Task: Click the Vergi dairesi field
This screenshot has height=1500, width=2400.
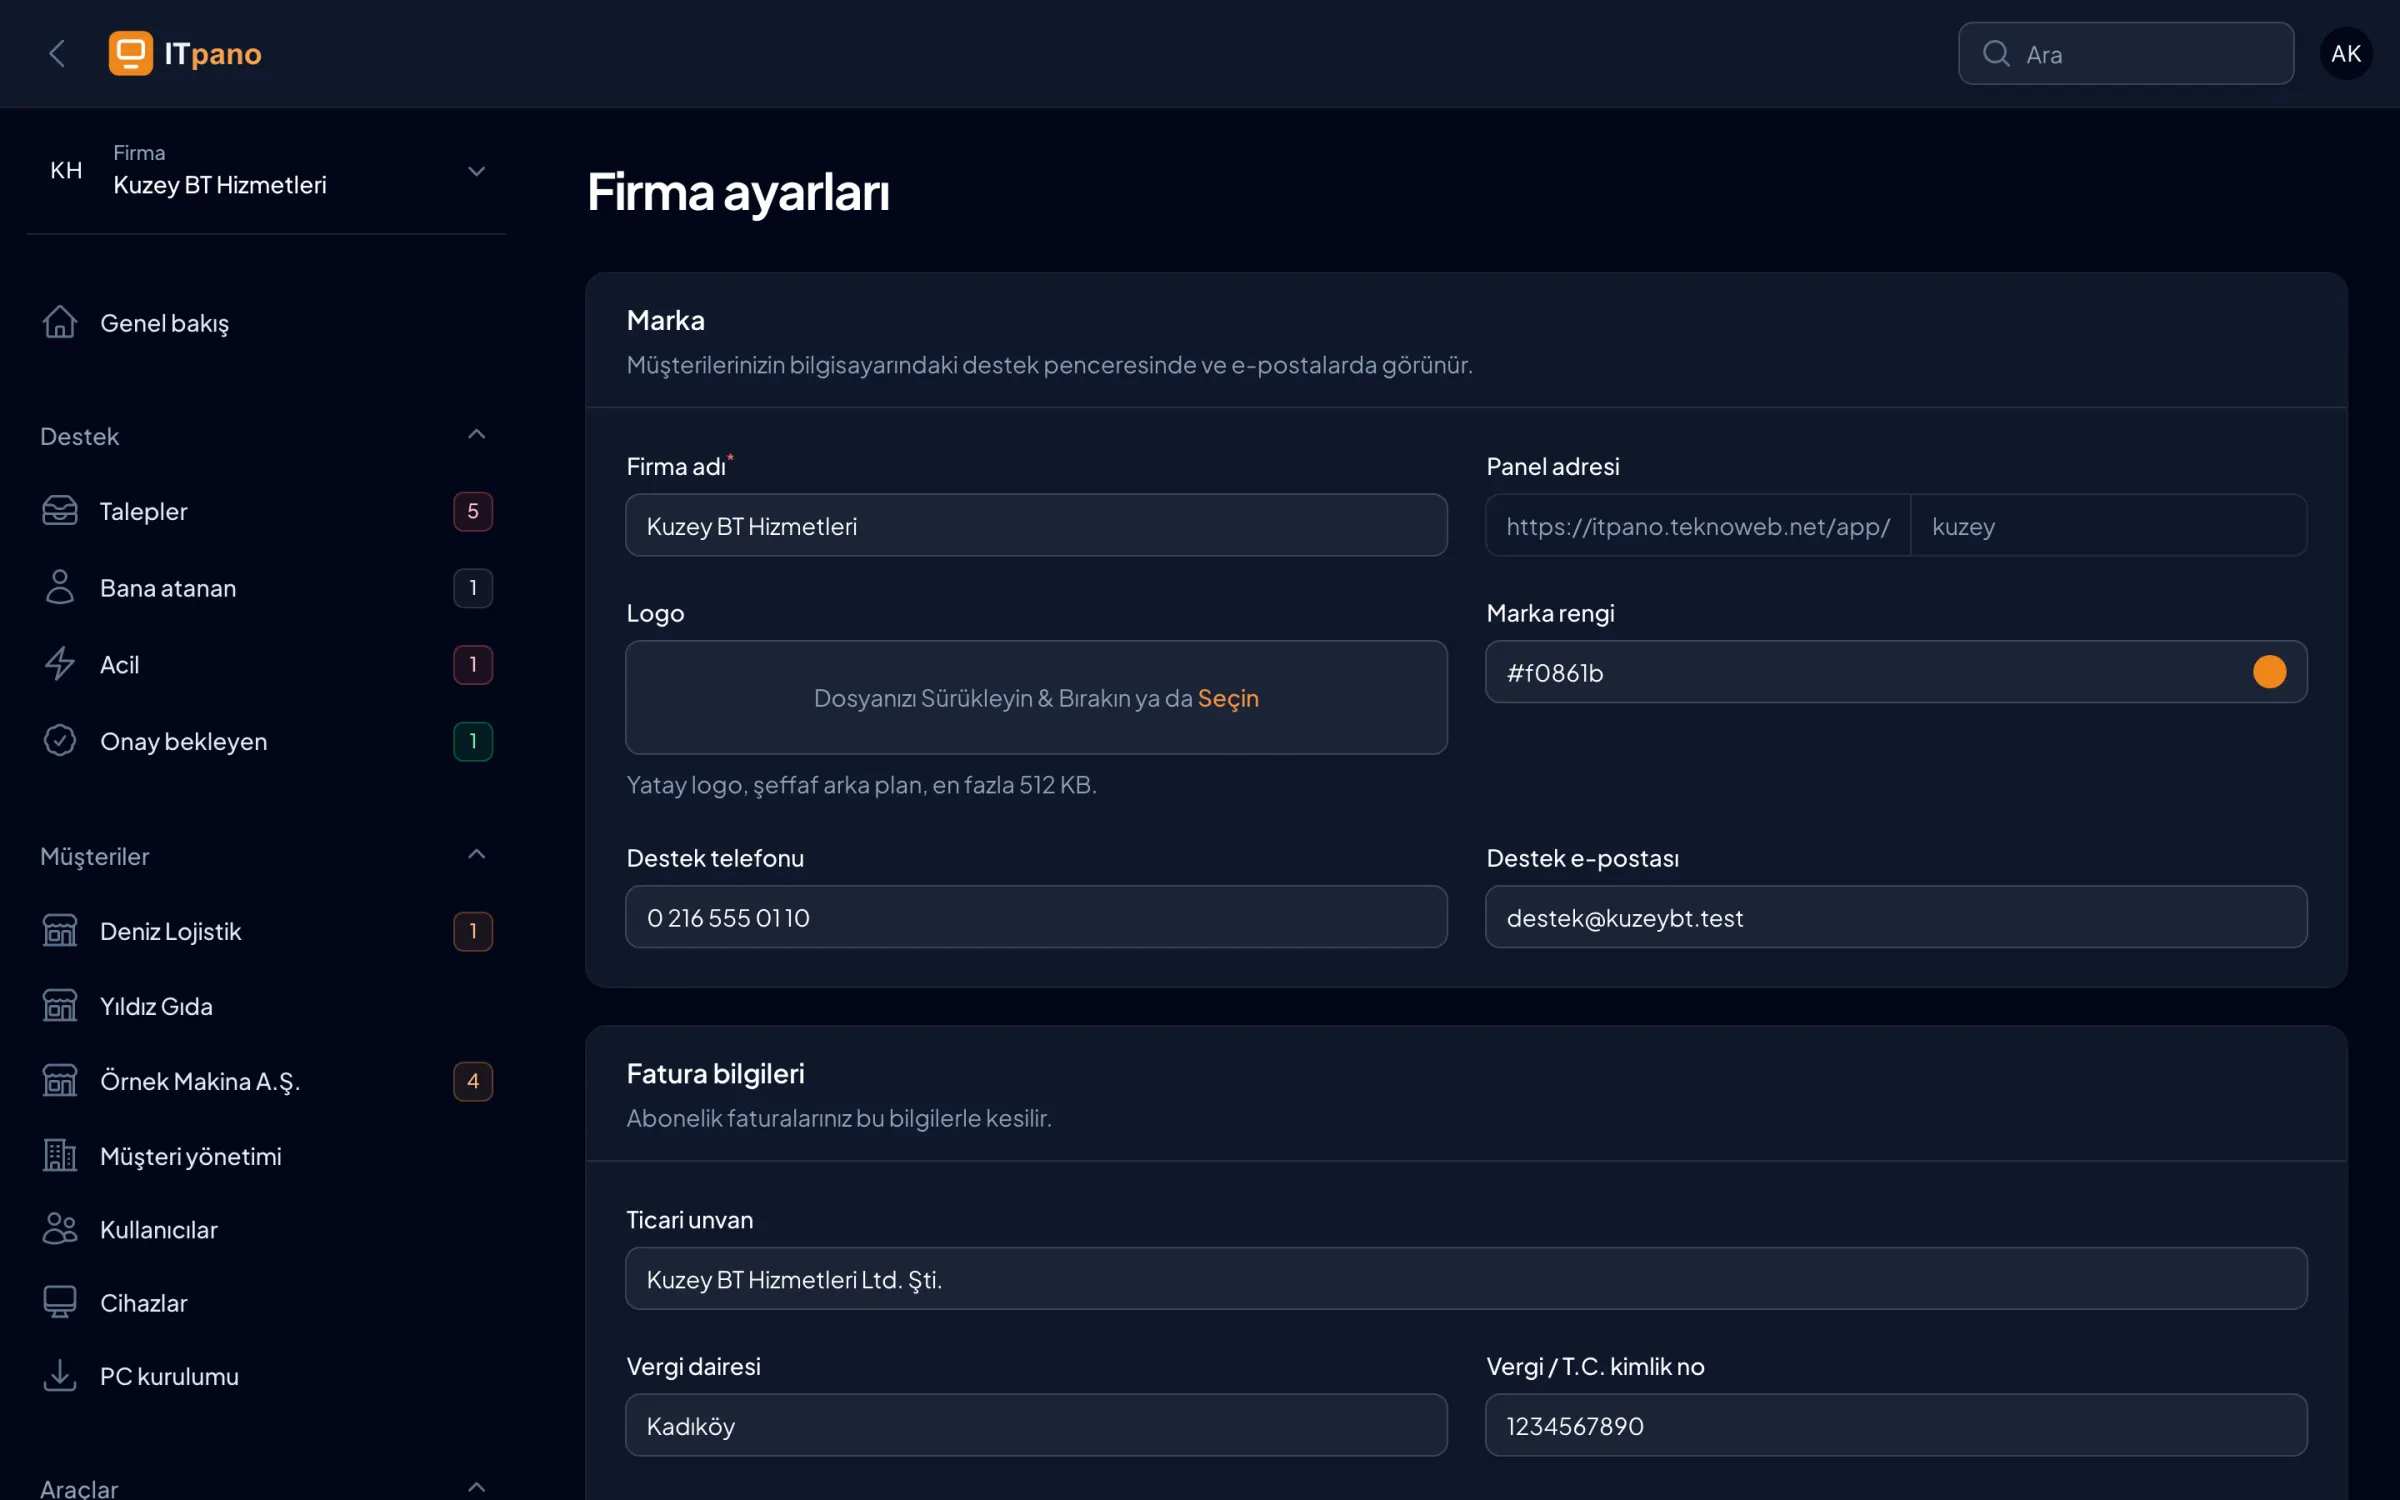Action: click(1036, 1426)
